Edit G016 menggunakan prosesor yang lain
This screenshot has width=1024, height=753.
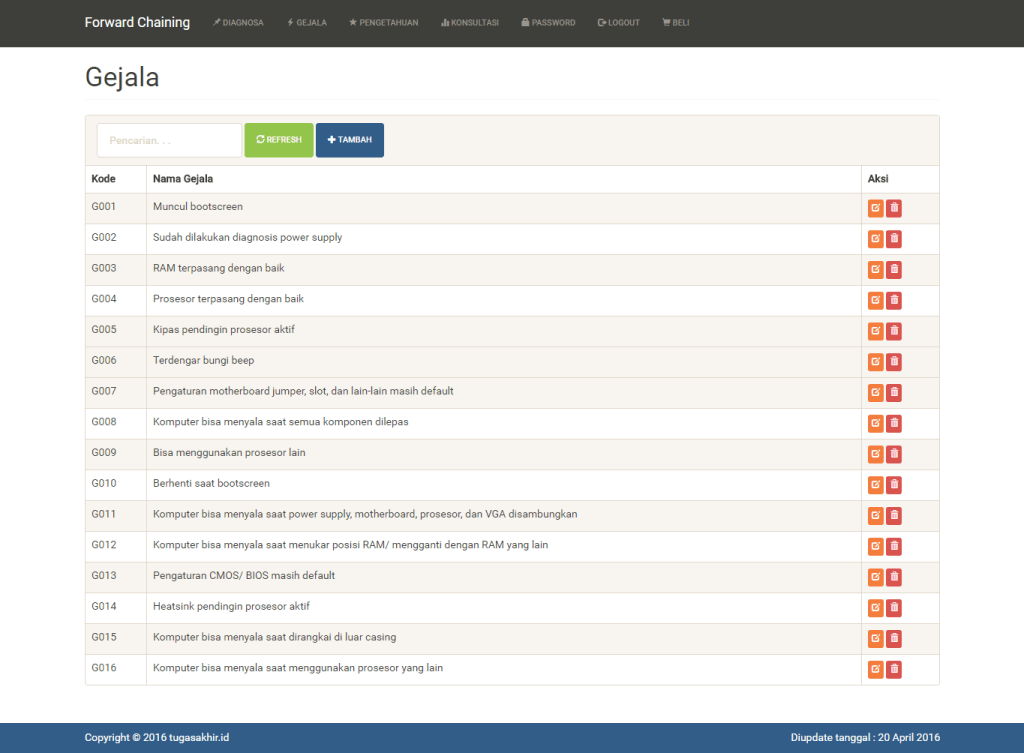875,669
